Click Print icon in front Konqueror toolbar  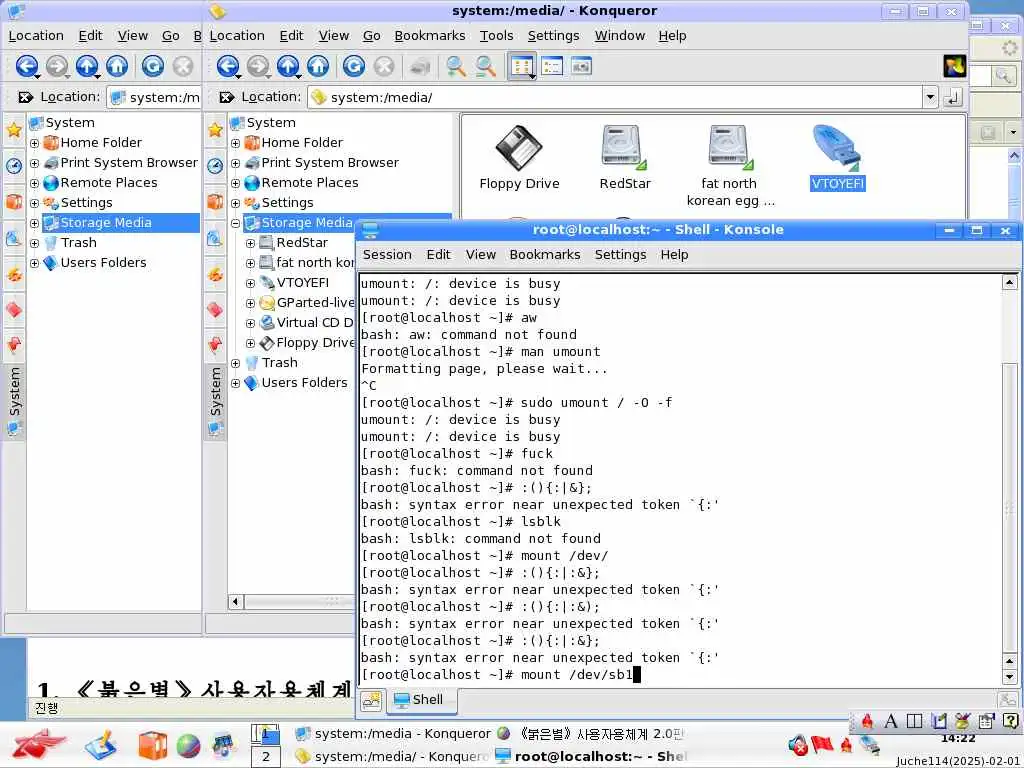[419, 66]
